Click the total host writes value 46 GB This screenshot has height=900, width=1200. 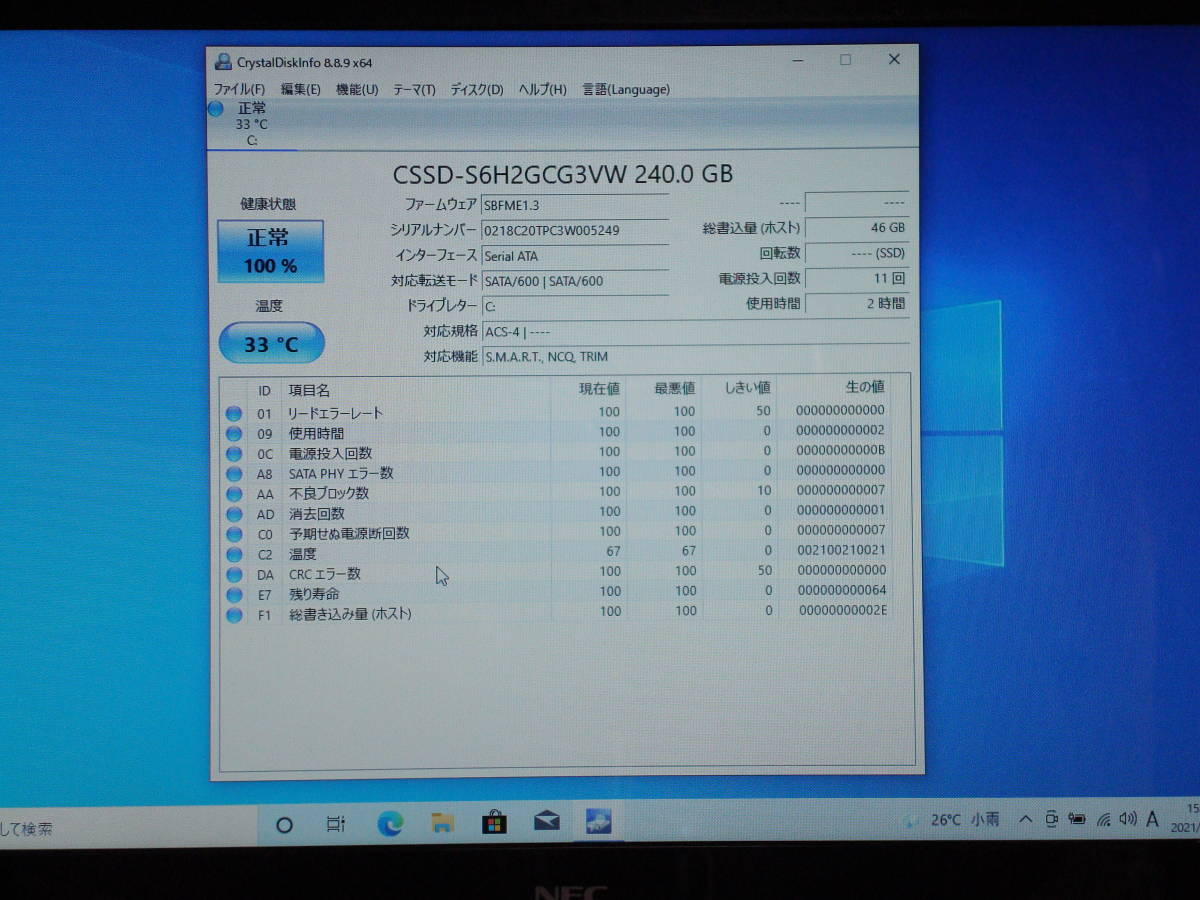coord(857,228)
